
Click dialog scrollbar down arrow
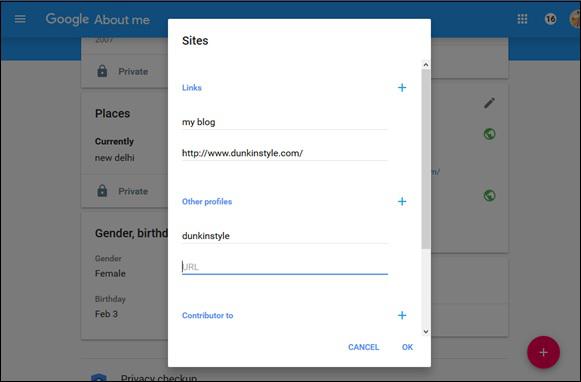[426, 332]
